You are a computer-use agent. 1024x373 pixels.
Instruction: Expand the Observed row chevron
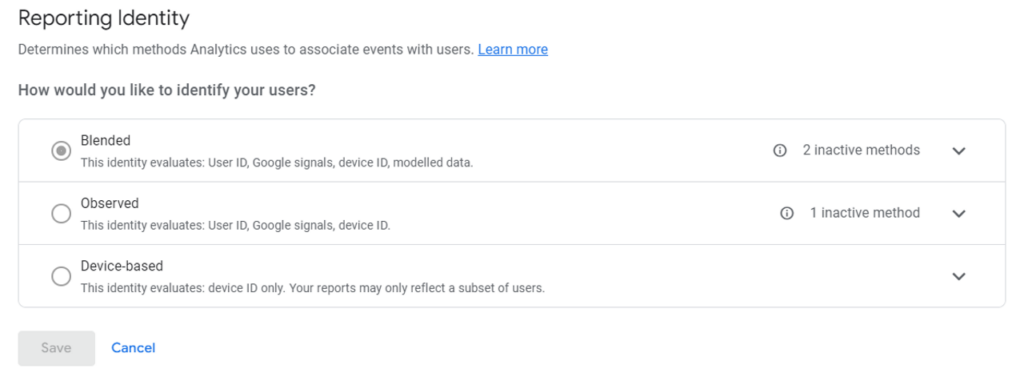[x=959, y=214]
